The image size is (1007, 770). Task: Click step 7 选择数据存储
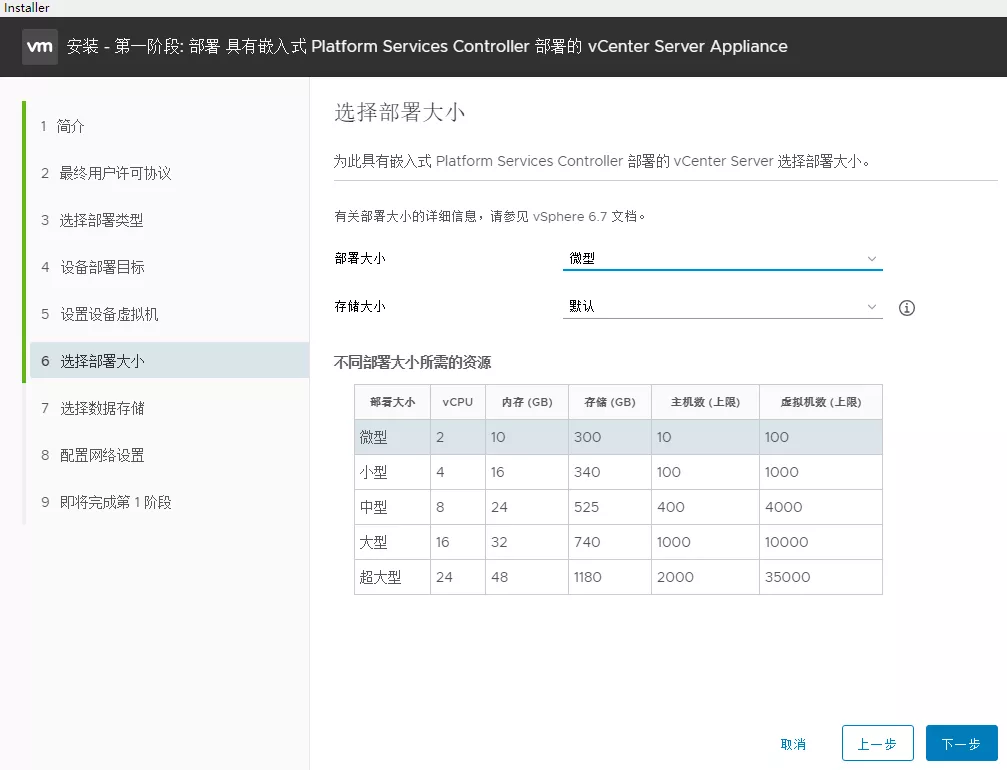click(x=102, y=408)
